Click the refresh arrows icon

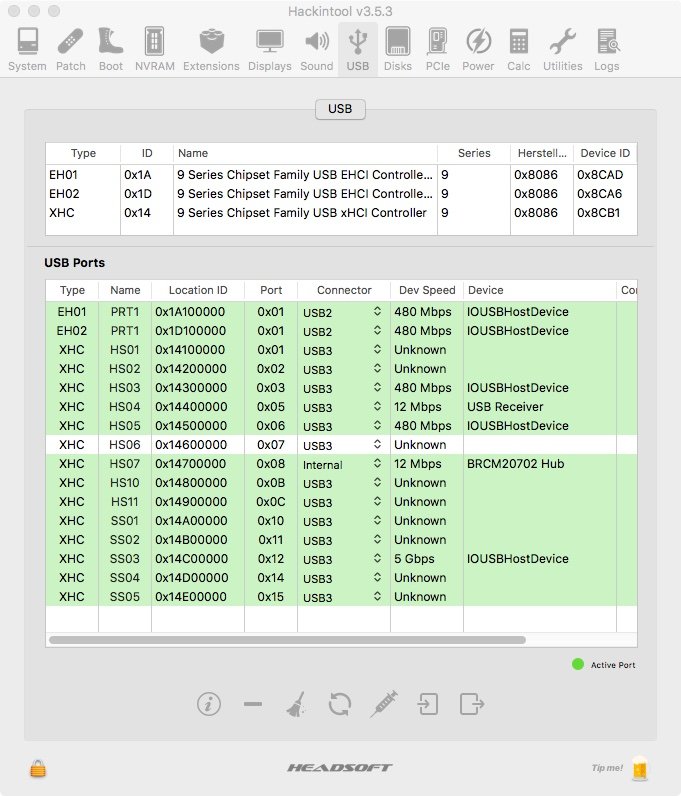coord(340,704)
